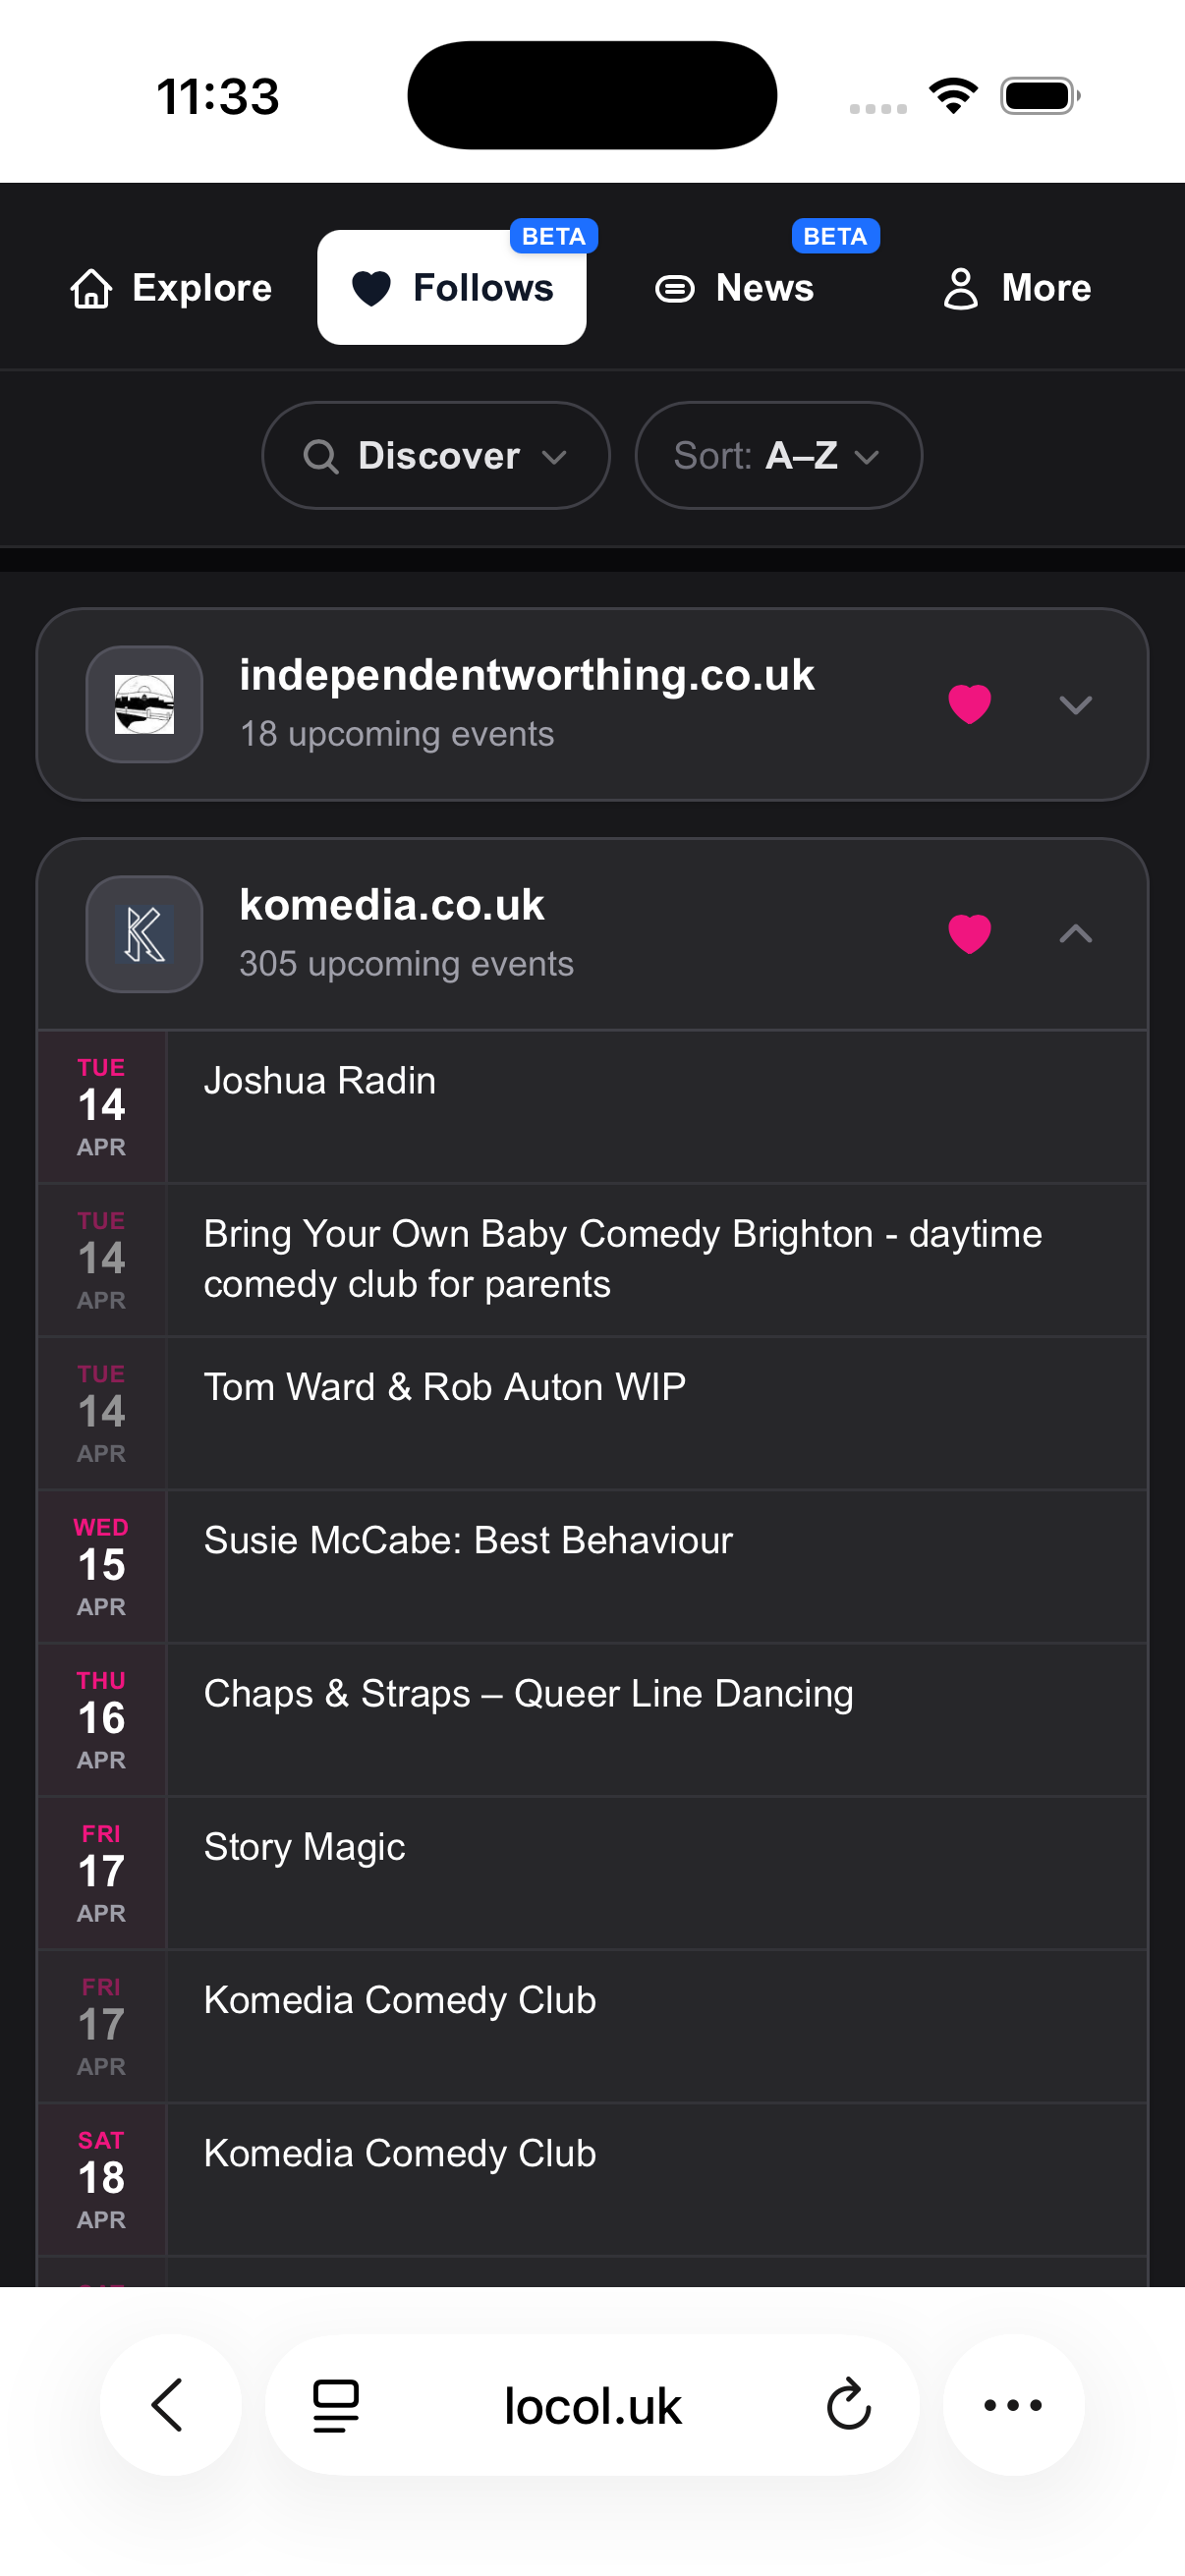1185x2576 pixels.
Task: Unfollow independentworthing.co.uk with the heart
Action: (969, 704)
